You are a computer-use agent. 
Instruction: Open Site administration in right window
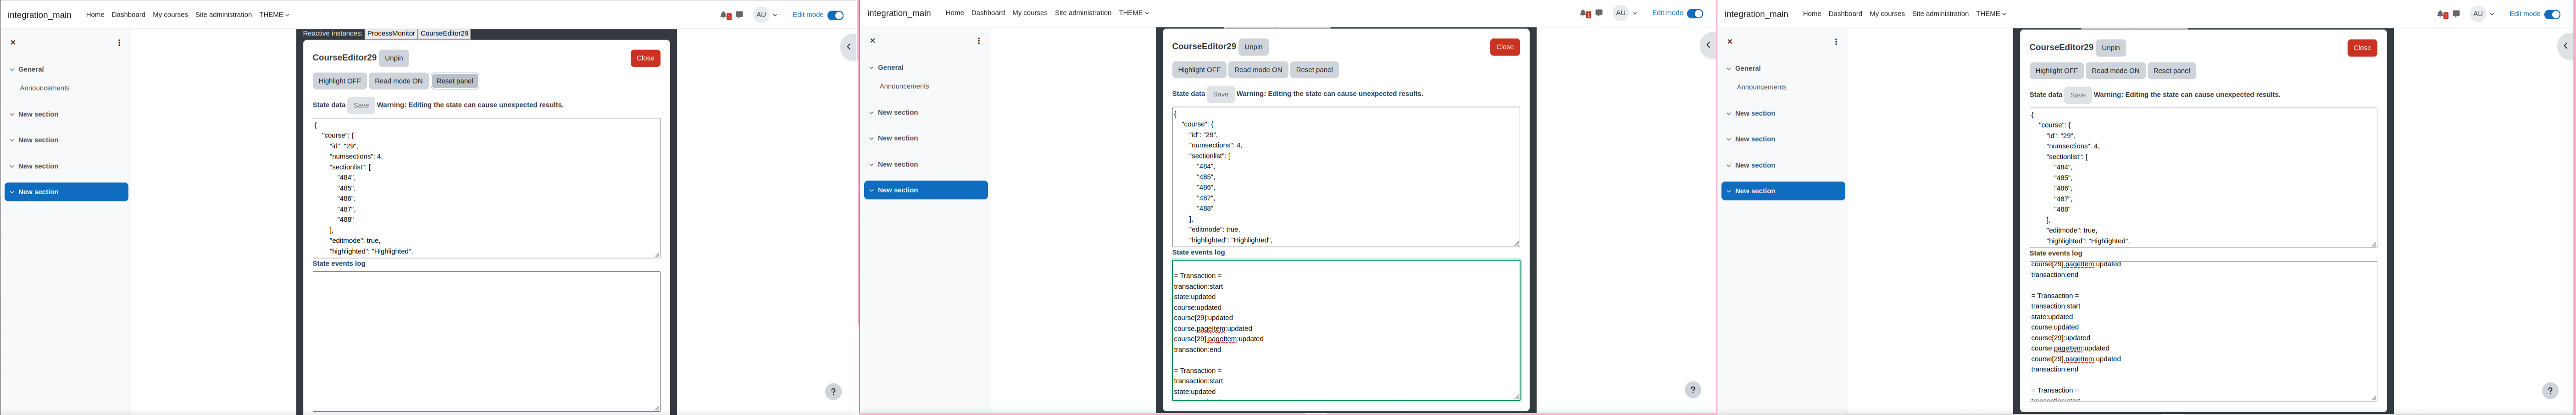point(1940,14)
